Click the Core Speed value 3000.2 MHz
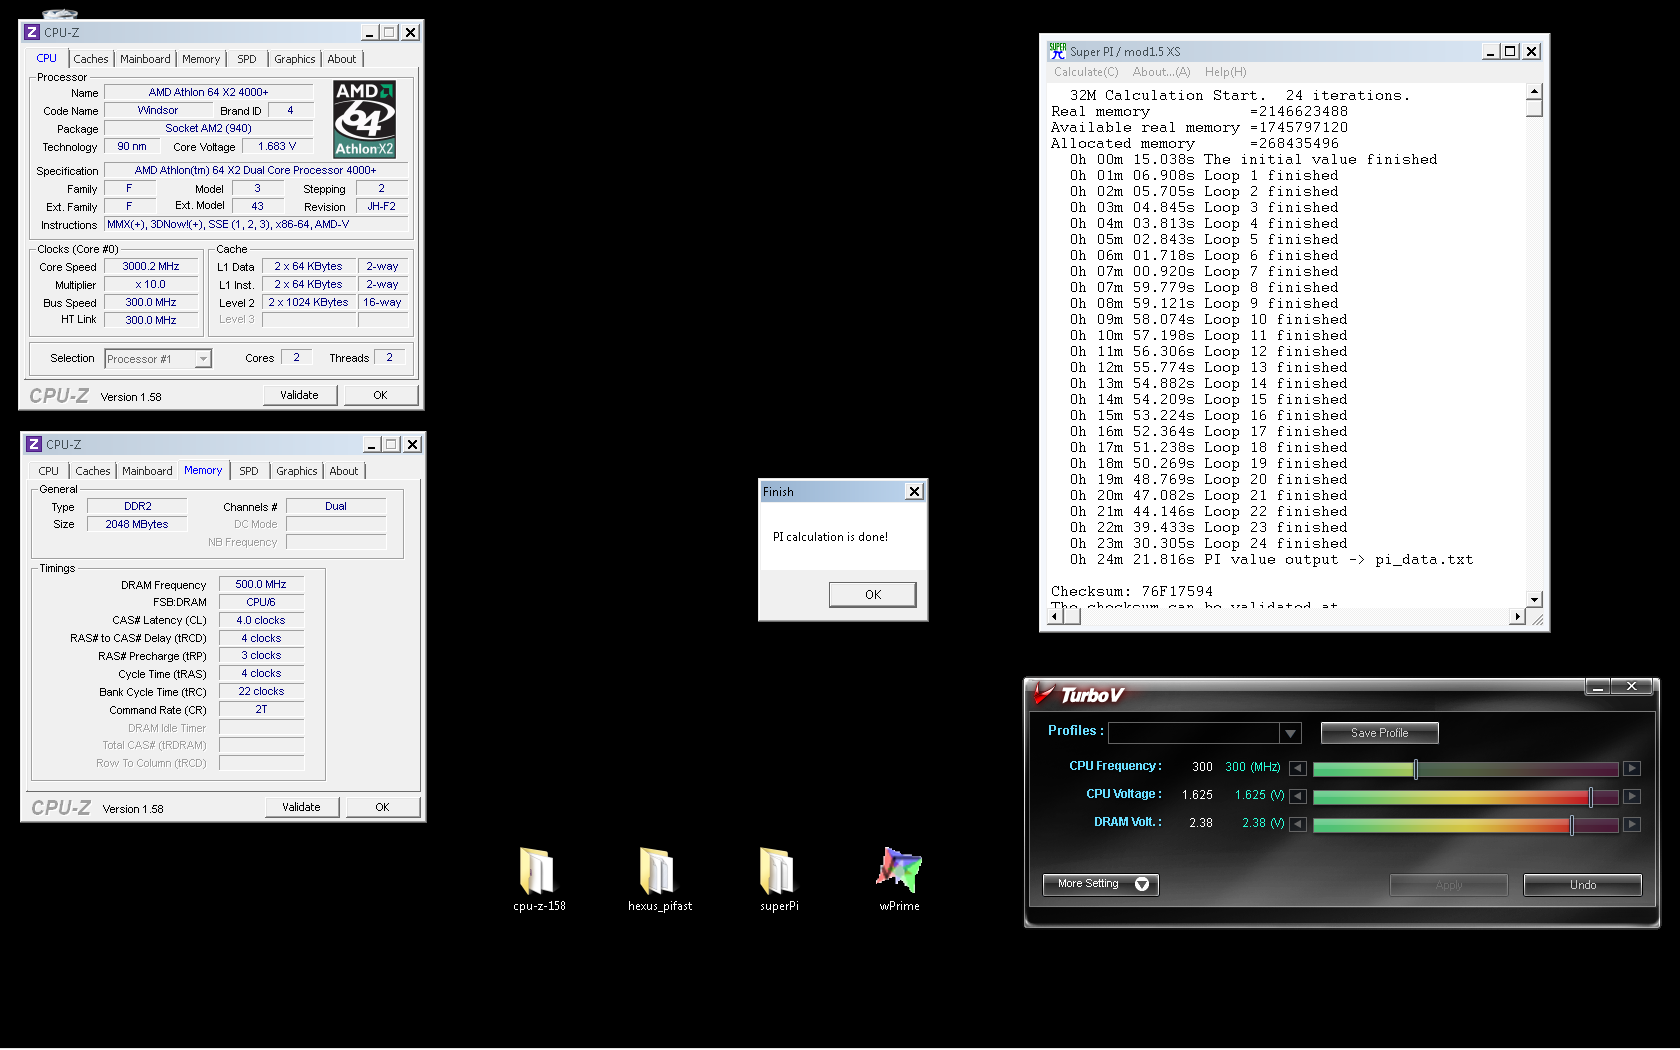Screen dimensions: 1680x1050 151,267
